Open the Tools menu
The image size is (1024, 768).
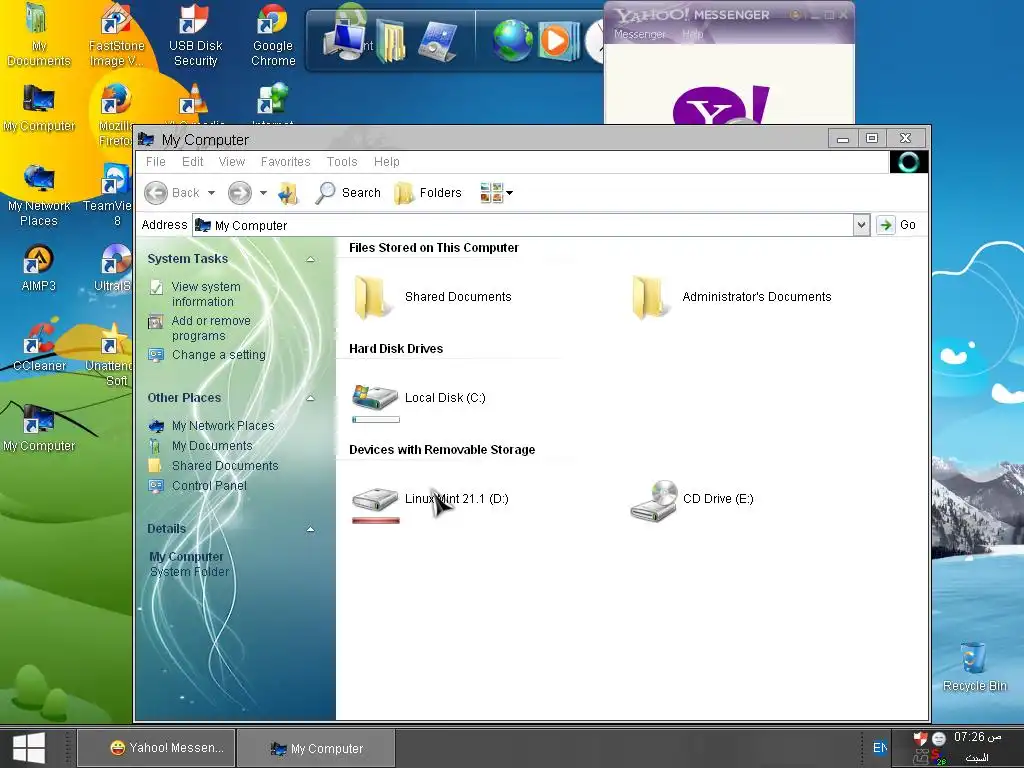(x=342, y=161)
